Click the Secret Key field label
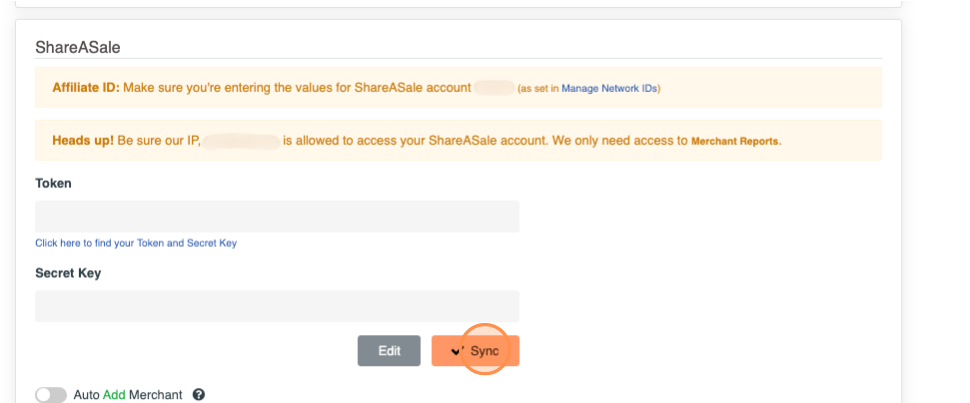 coord(68,272)
